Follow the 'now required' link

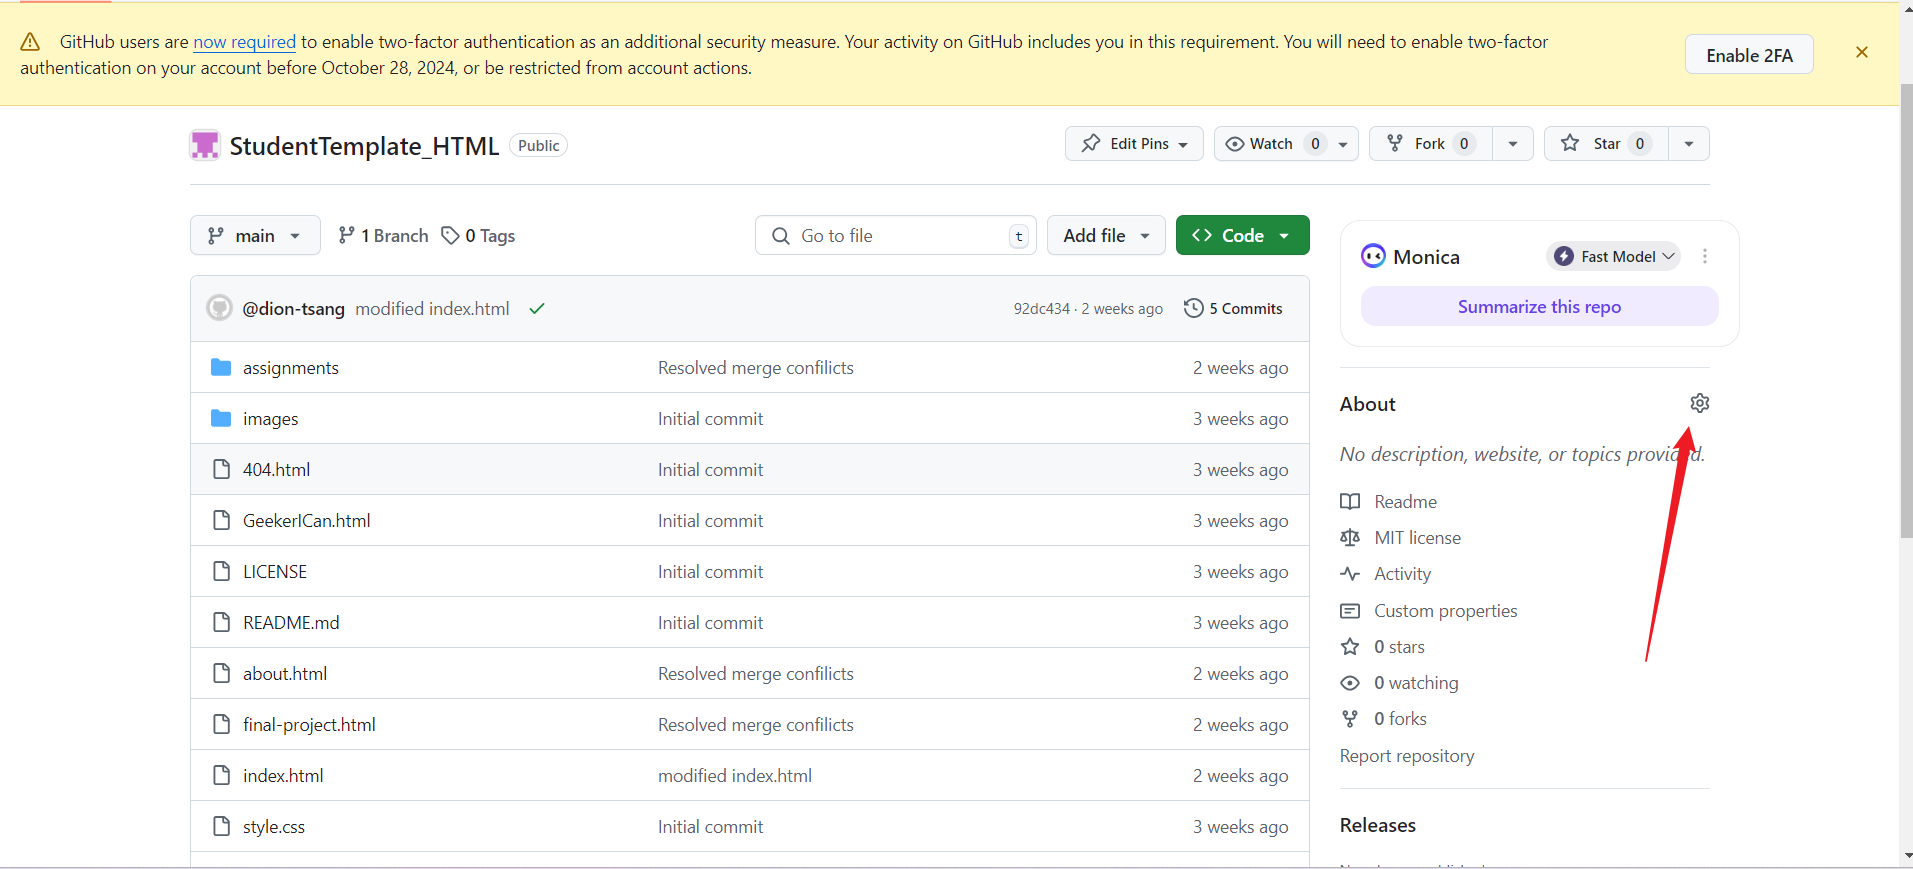click(244, 42)
